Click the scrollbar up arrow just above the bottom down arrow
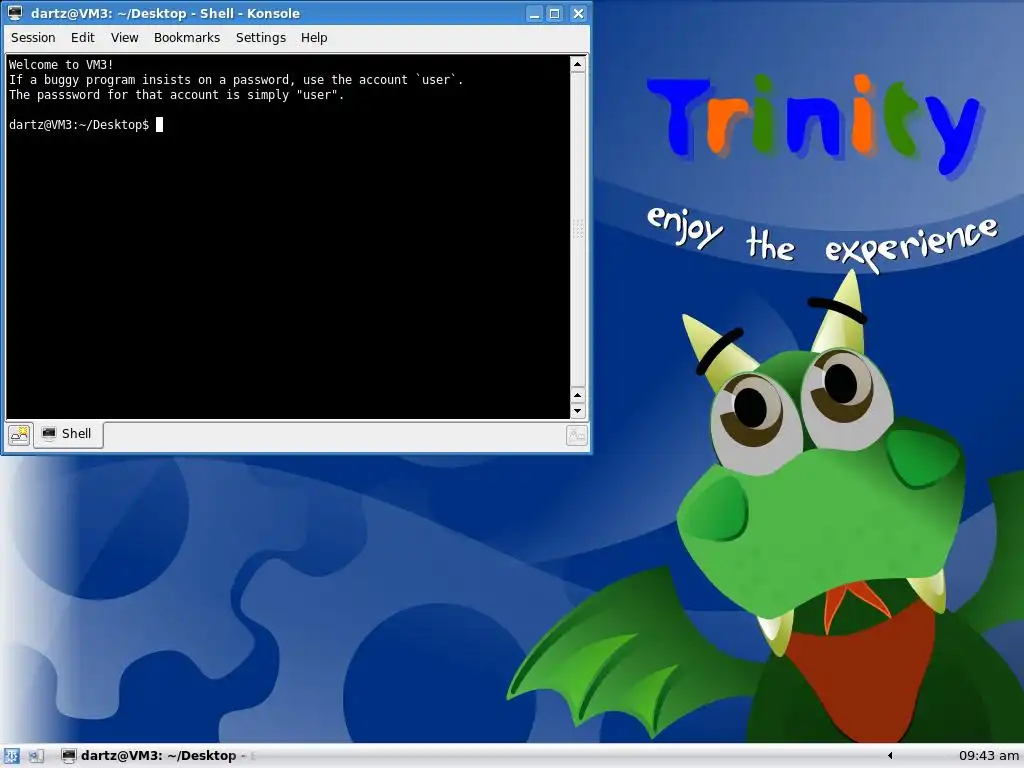 coord(577,396)
